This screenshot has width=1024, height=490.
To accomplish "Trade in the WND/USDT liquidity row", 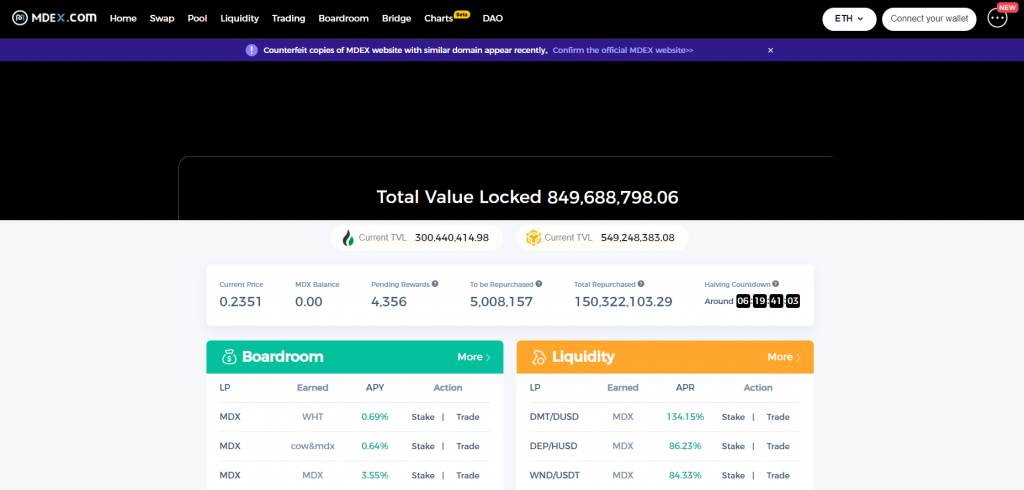I will click(x=778, y=476).
